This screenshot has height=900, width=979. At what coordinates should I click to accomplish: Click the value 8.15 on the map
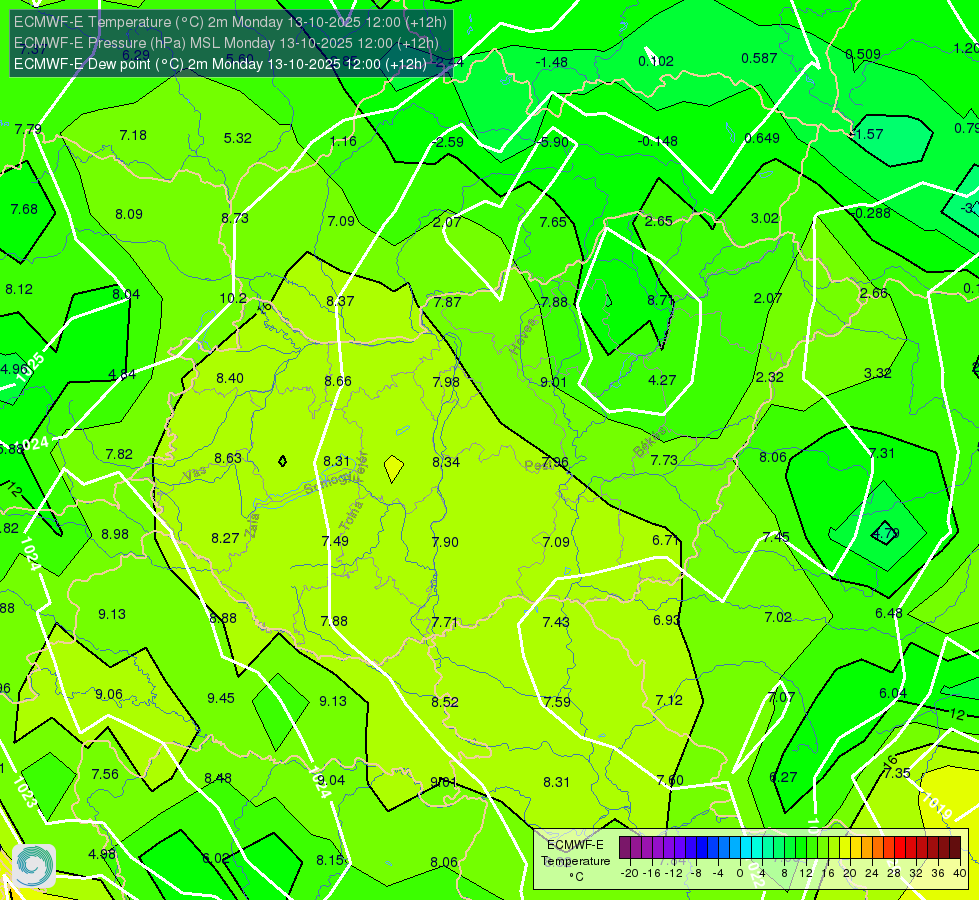pyautogui.click(x=330, y=860)
